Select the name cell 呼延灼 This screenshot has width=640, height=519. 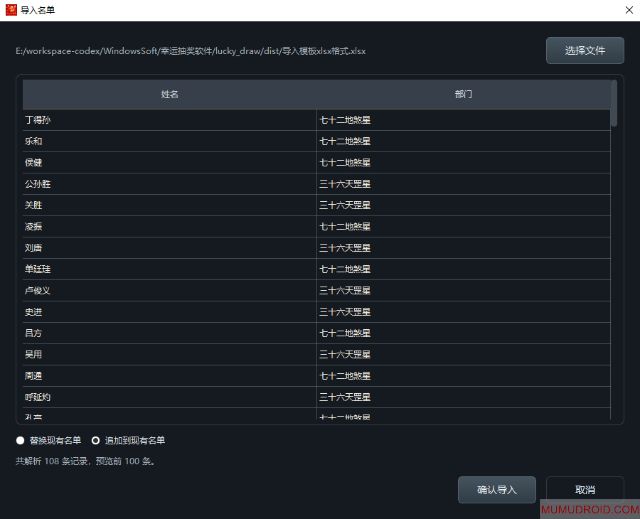click(x=169, y=397)
